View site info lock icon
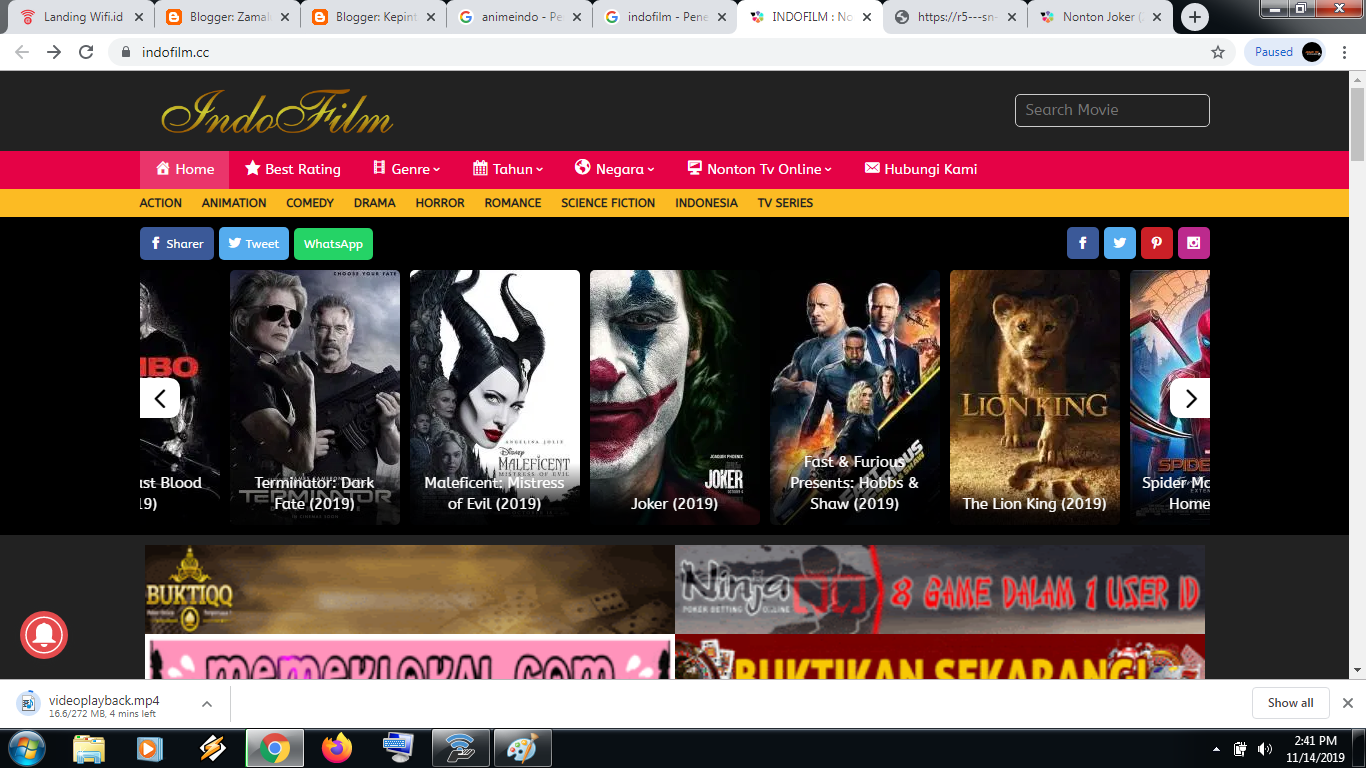 click(x=126, y=52)
